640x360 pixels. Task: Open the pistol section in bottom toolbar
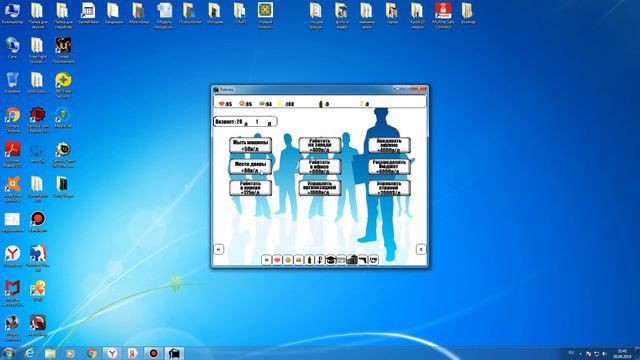362,260
